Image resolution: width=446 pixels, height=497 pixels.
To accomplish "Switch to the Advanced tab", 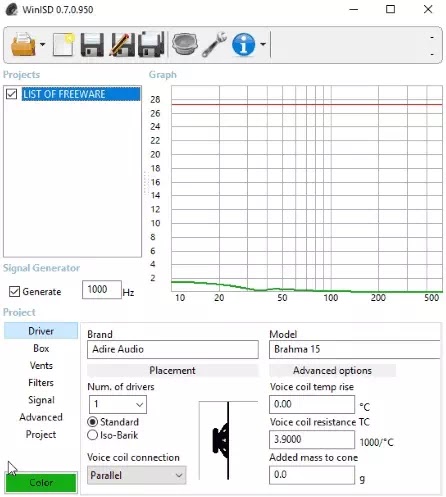I will pos(41,417).
